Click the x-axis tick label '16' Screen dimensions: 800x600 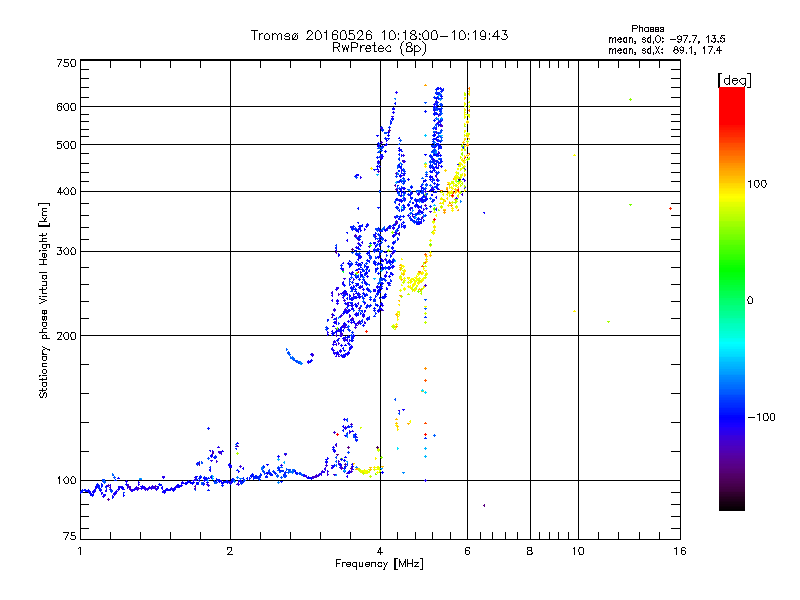tap(680, 551)
